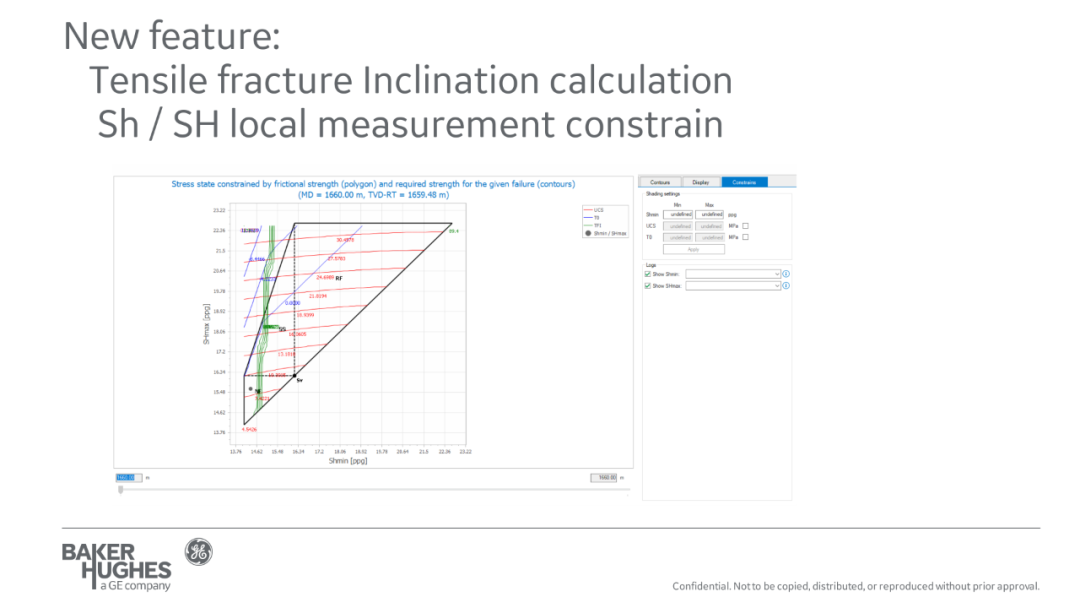
Task: Expand the Show SHmax log dropdown
Action: coord(733,286)
